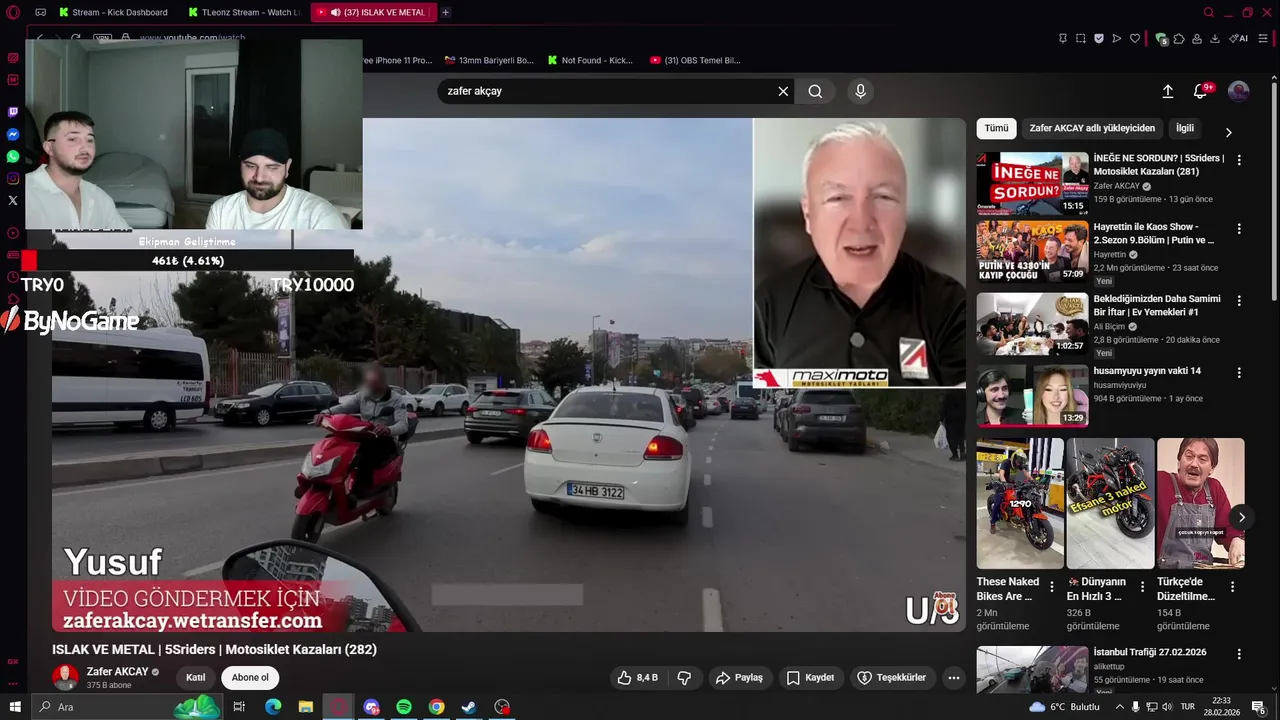Open options menu for husamyuyu yayın vakti
1280x720 pixels.
pyautogui.click(x=1239, y=372)
